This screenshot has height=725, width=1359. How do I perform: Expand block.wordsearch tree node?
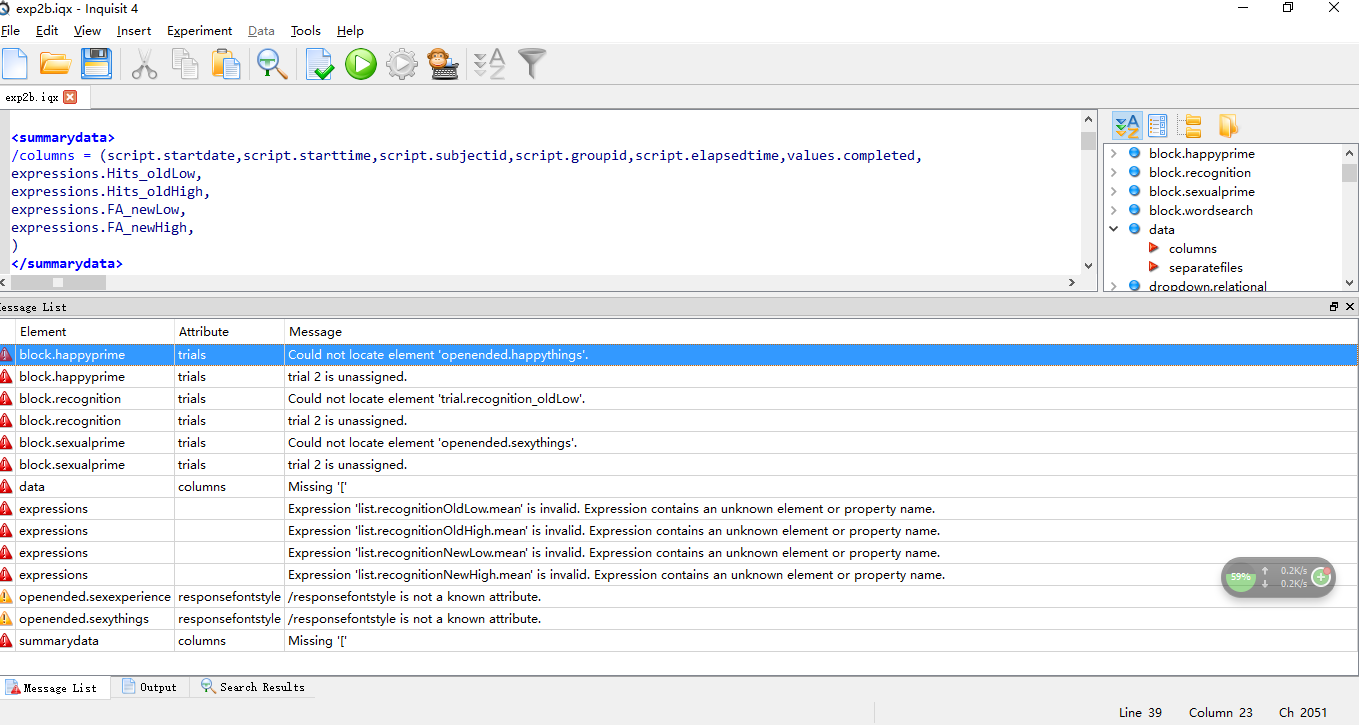pos(1113,211)
